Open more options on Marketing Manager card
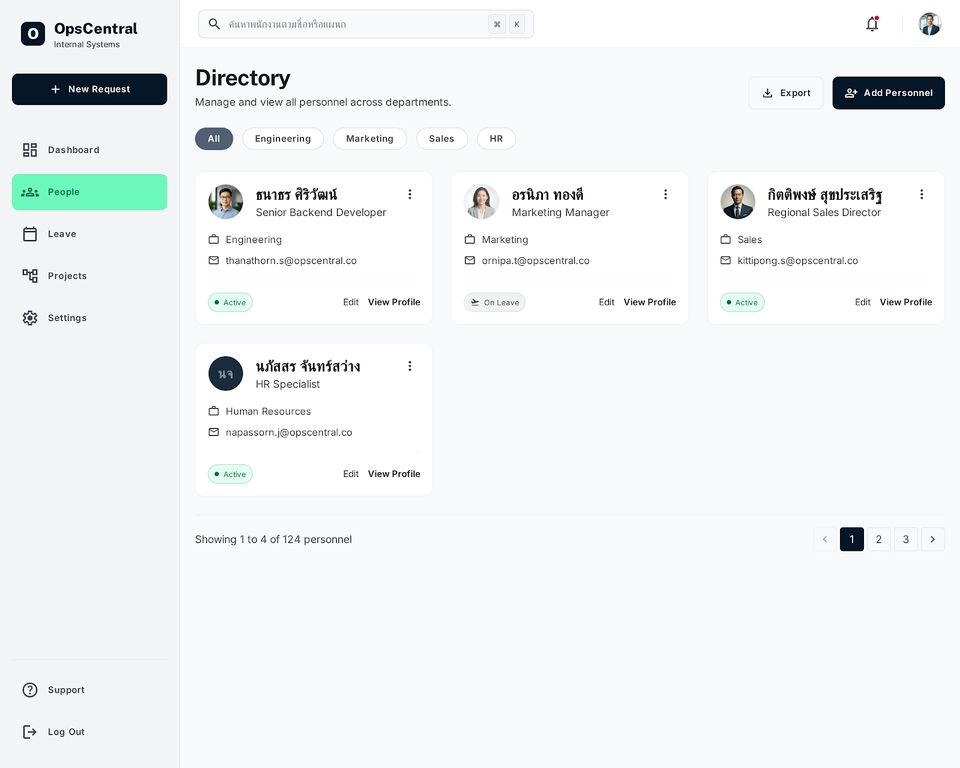Screen dimensions: 960x768 coord(666,194)
